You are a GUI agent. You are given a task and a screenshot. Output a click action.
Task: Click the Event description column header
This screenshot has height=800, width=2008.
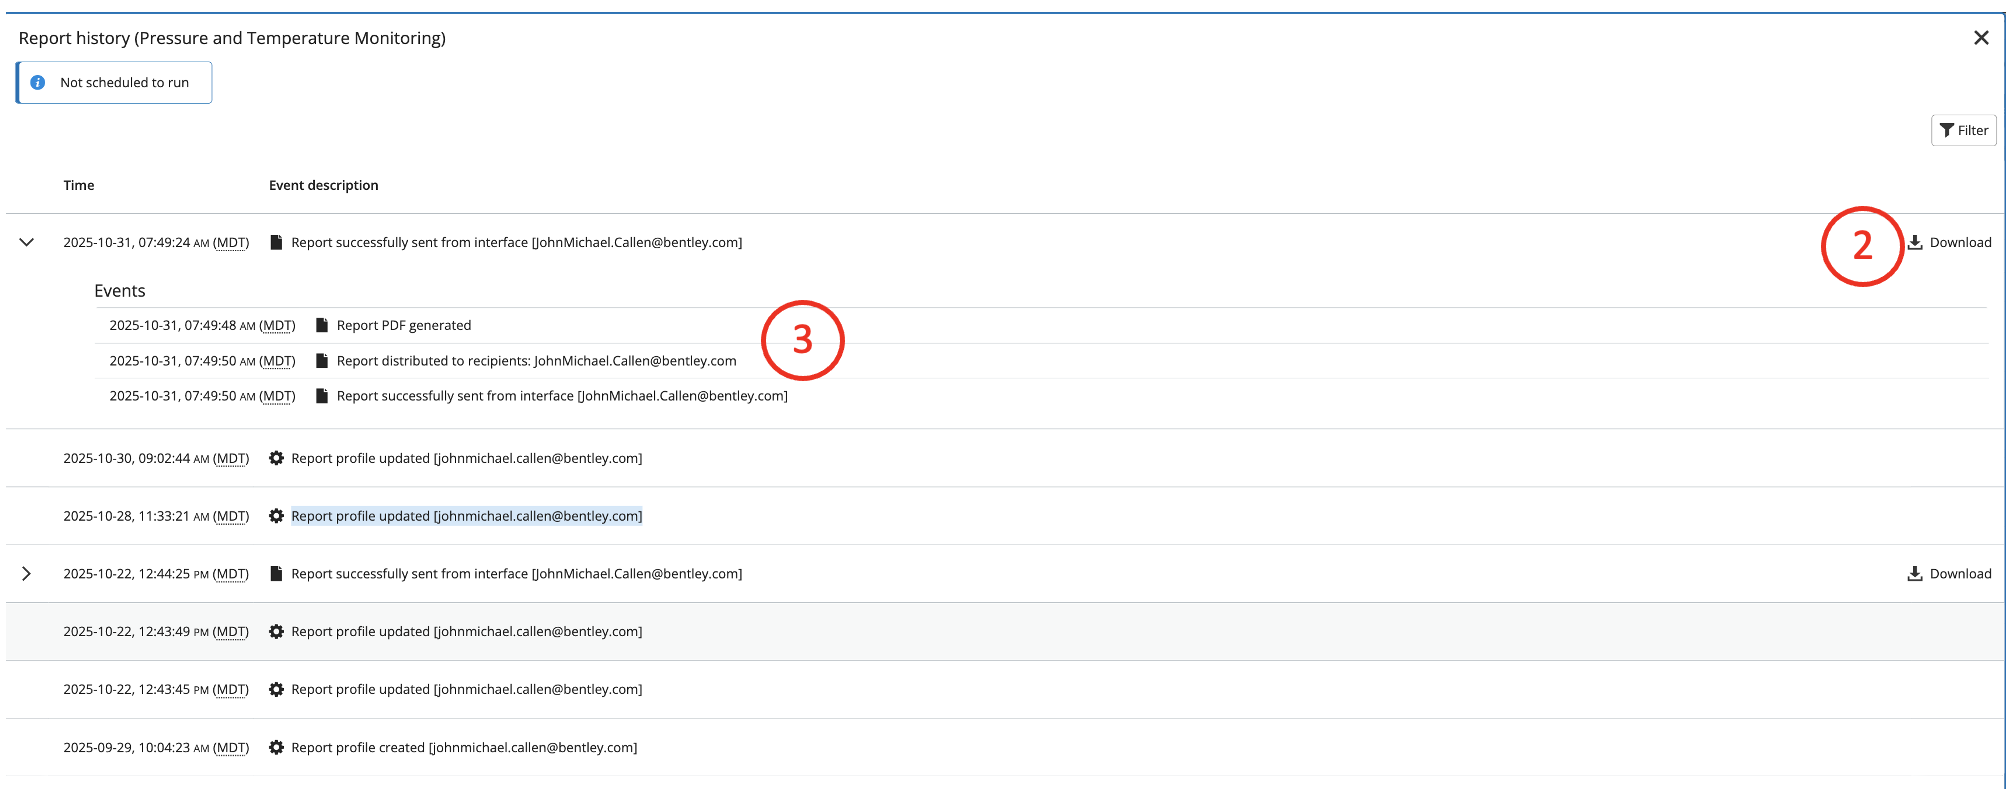tap(323, 186)
